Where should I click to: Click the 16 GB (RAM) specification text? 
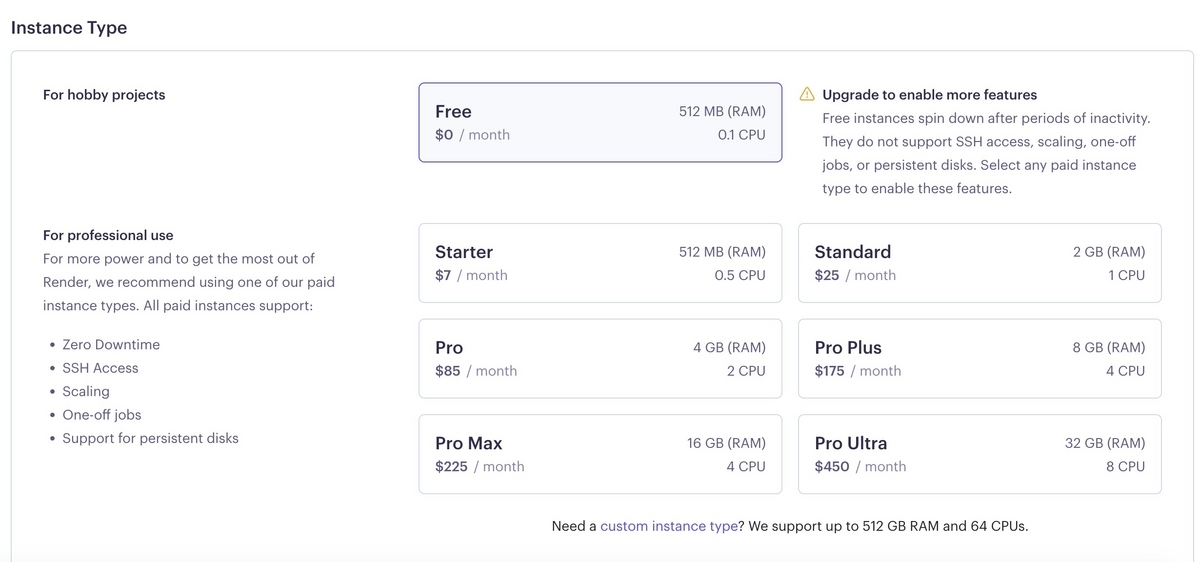726,443
